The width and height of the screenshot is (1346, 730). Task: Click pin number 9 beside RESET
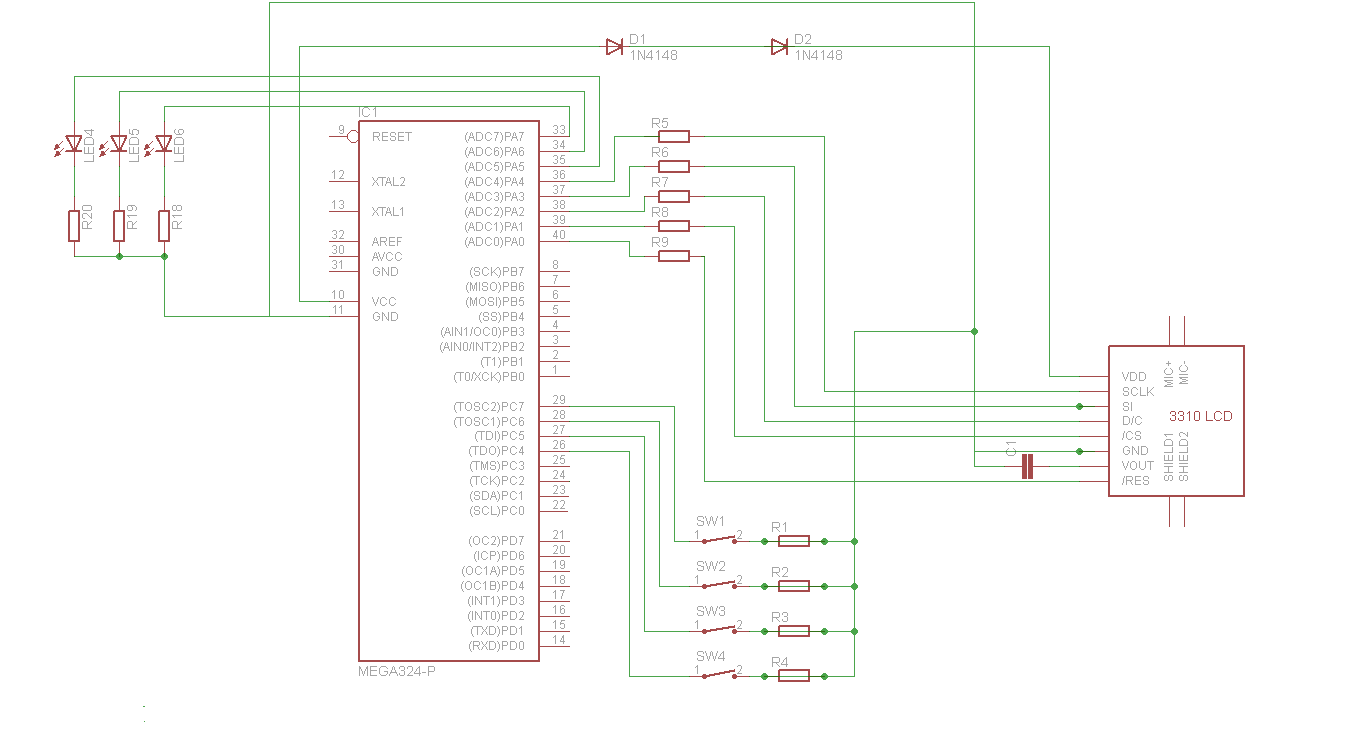coord(341,130)
